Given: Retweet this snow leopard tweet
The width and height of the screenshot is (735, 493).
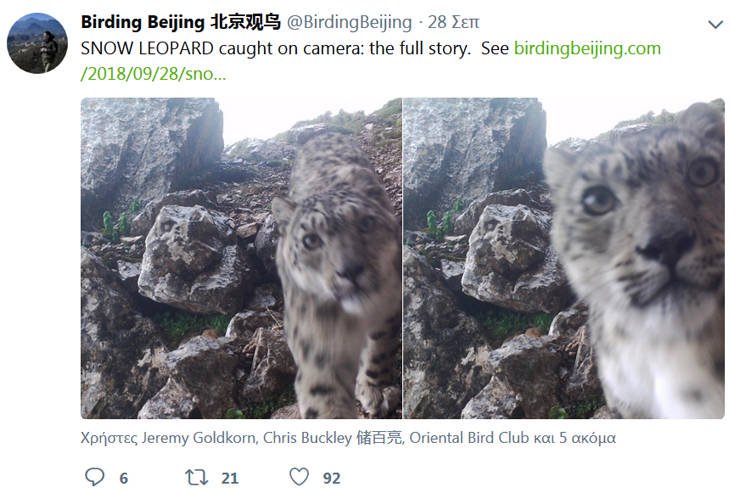Looking at the screenshot, I should point(196,477).
